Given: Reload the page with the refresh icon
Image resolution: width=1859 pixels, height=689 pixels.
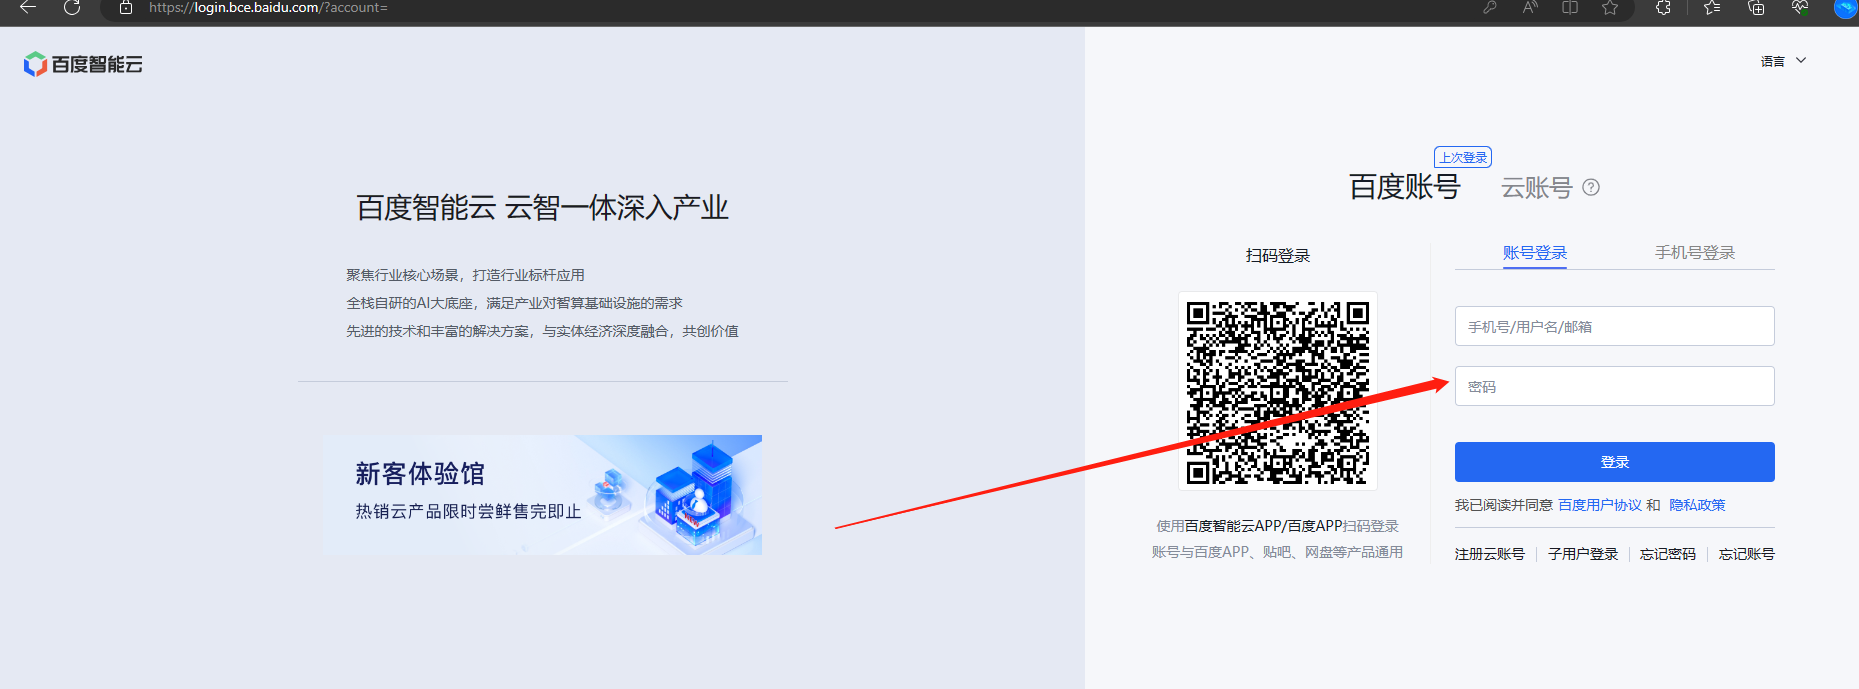Looking at the screenshot, I should 72,7.
